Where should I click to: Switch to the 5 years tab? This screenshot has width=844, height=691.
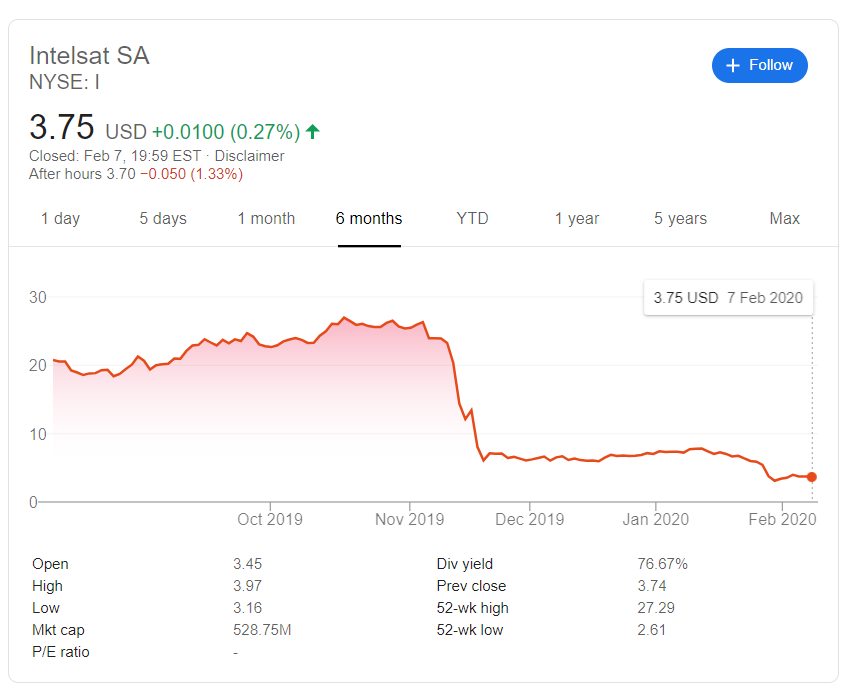[680, 218]
